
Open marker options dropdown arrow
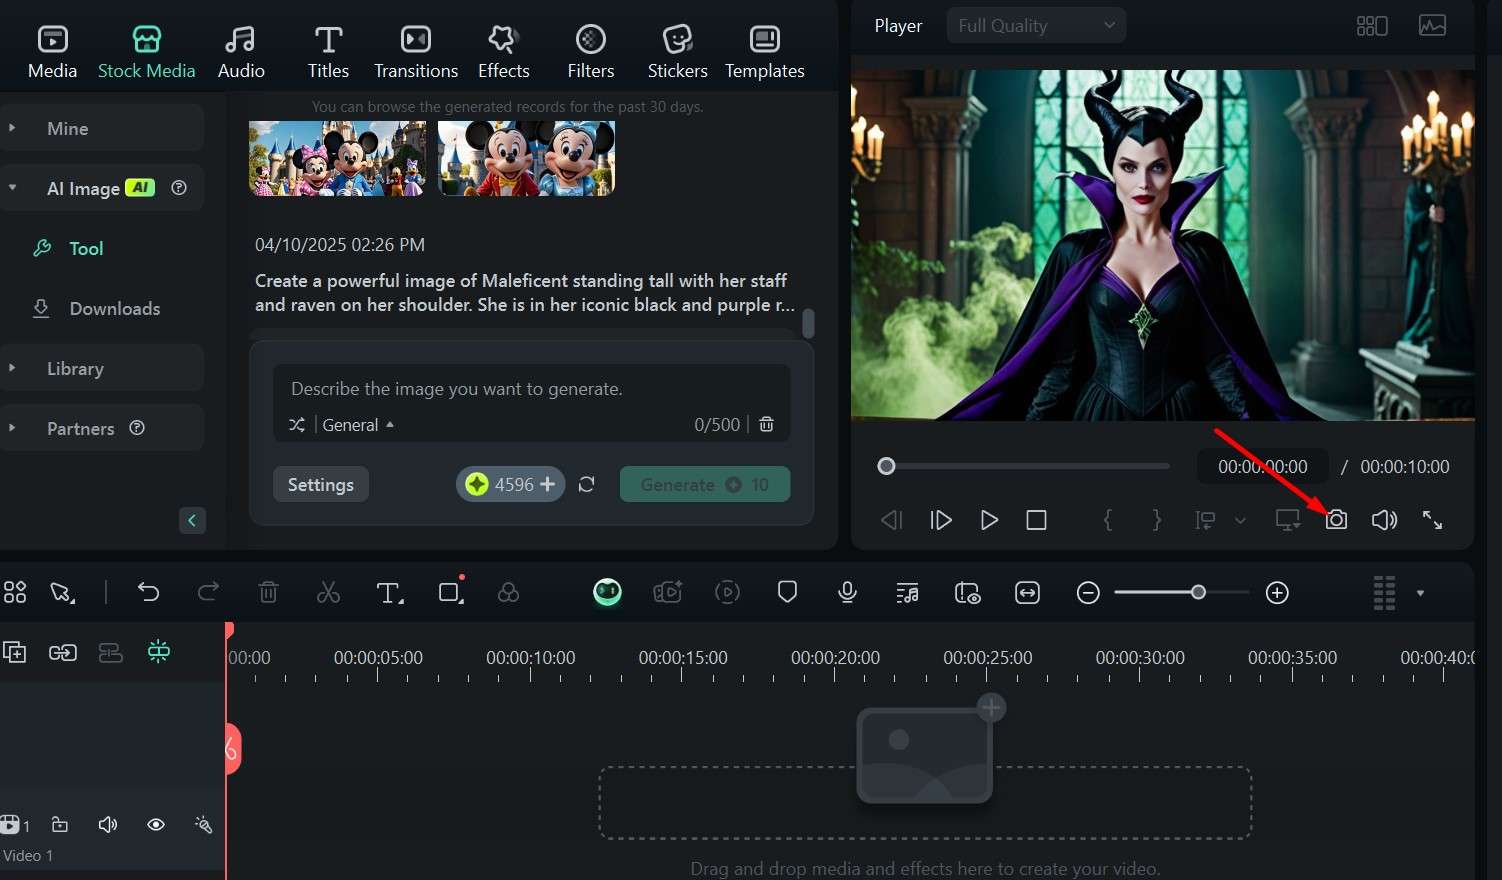1240,520
